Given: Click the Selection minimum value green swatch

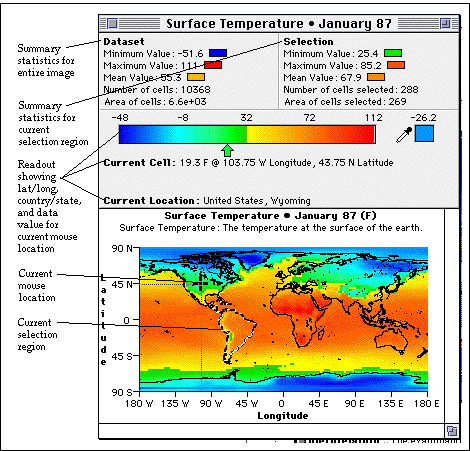Looking at the screenshot, I should [393, 53].
